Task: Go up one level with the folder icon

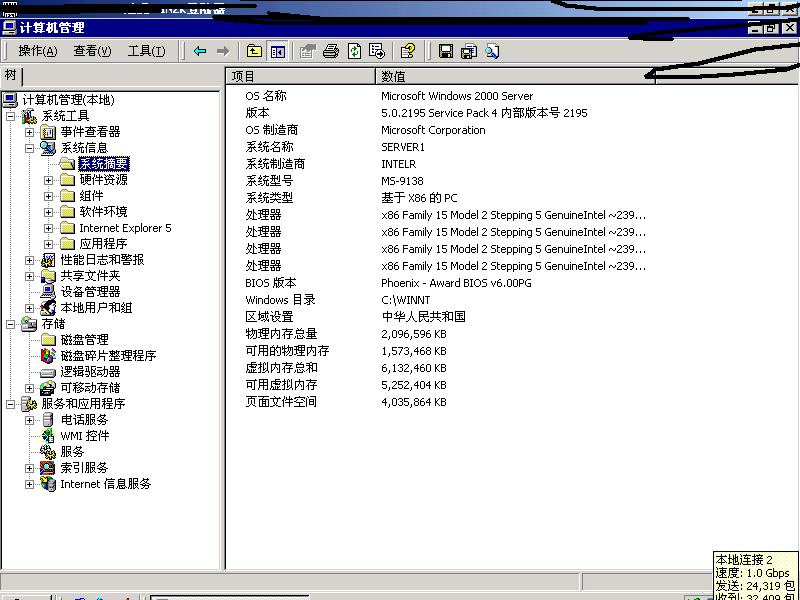Action: pyautogui.click(x=254, y=51)
